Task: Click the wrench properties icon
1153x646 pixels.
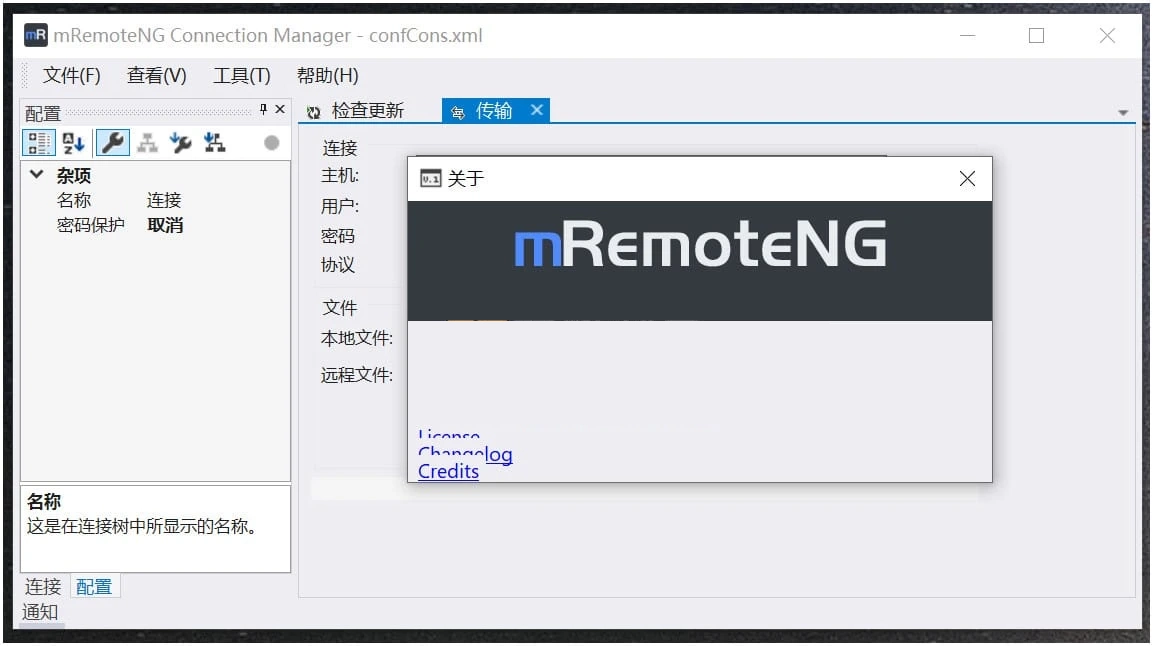Action: click(x=112, y=142)
